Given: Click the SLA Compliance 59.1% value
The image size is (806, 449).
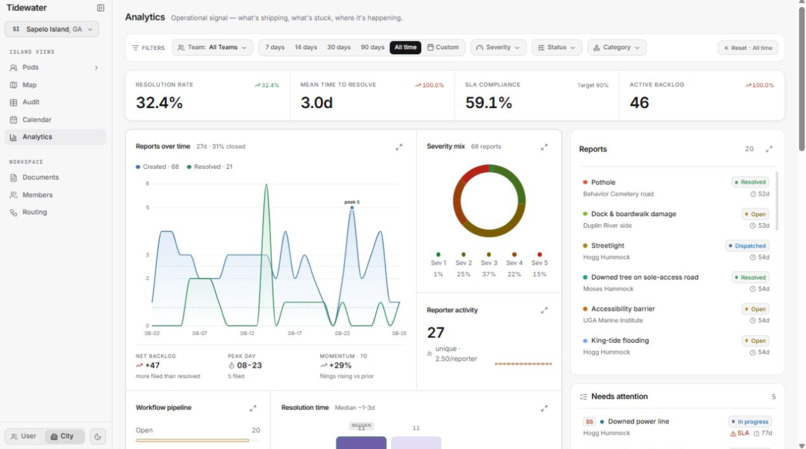Looking at the screenshot, I should [489, 103].
